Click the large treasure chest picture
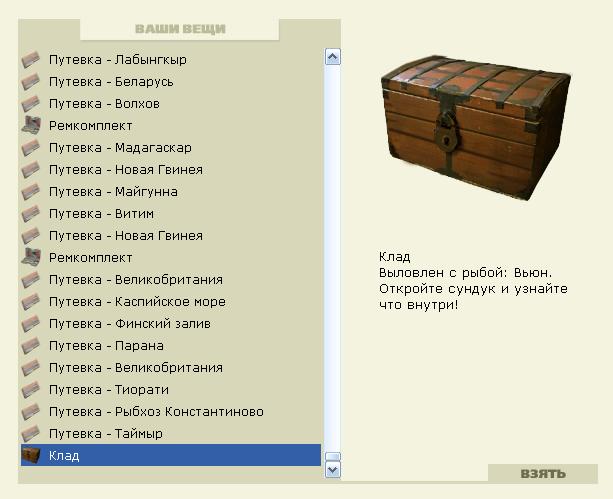 [476, 127]
